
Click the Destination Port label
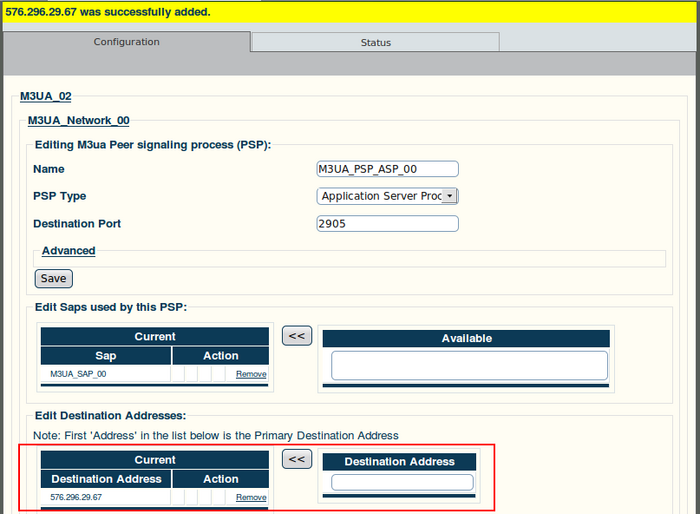point(77,224)
